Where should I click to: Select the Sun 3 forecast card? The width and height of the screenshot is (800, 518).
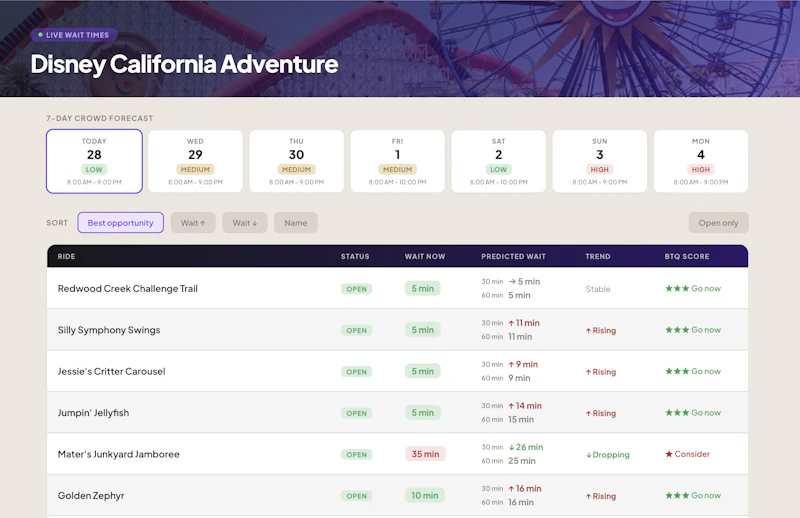(x=599, y=161)
